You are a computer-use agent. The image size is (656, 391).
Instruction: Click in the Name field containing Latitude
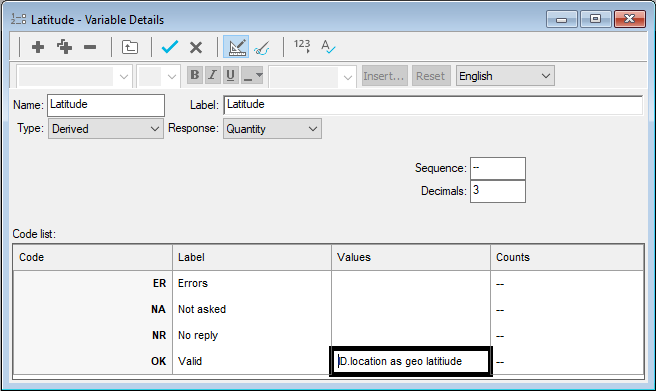(x=106, y=105)
